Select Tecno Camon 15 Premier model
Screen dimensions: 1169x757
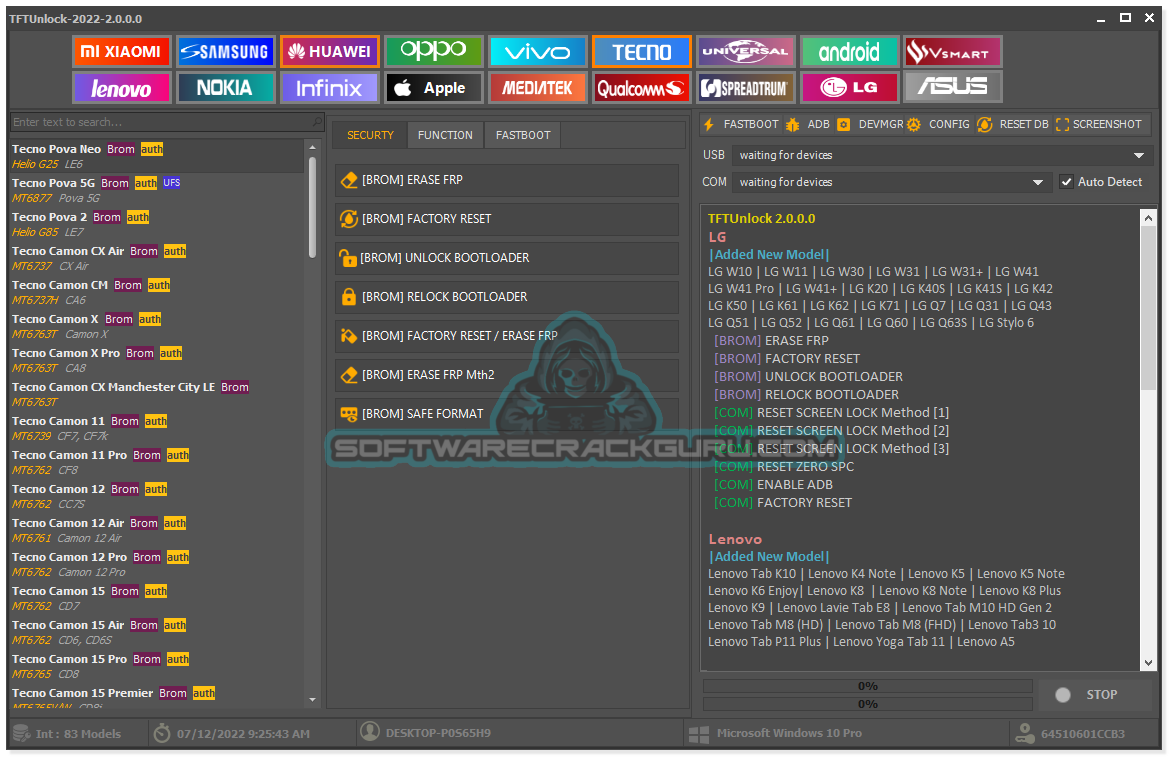pos(157,699)
